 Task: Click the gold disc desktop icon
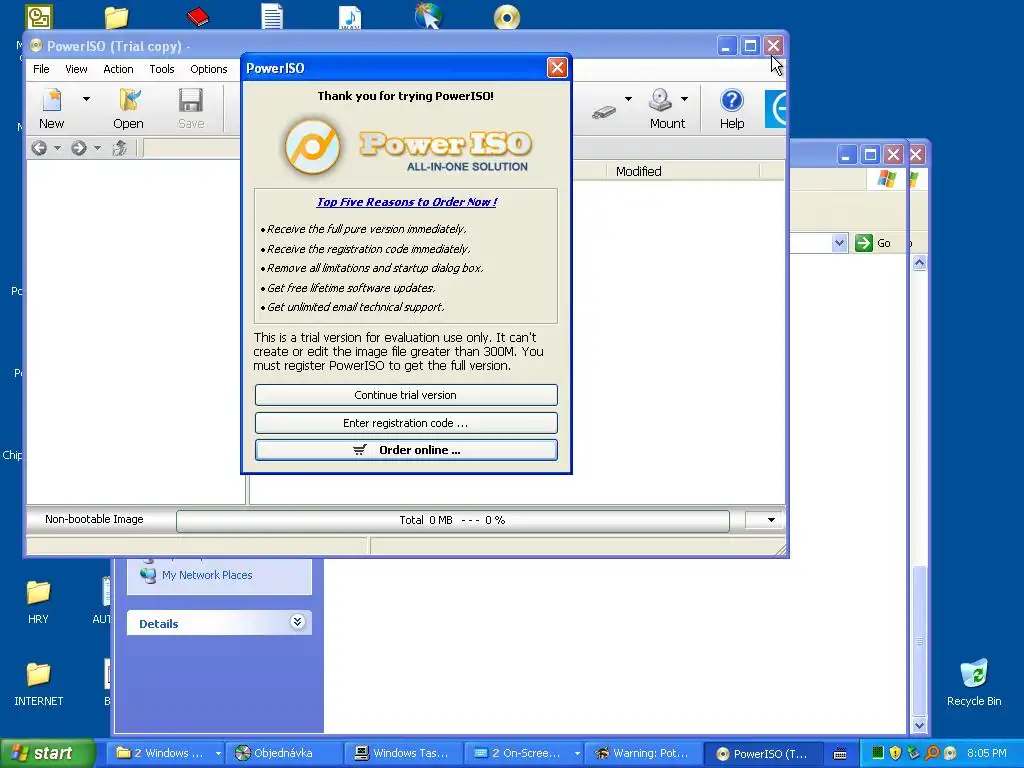point(507,17)
